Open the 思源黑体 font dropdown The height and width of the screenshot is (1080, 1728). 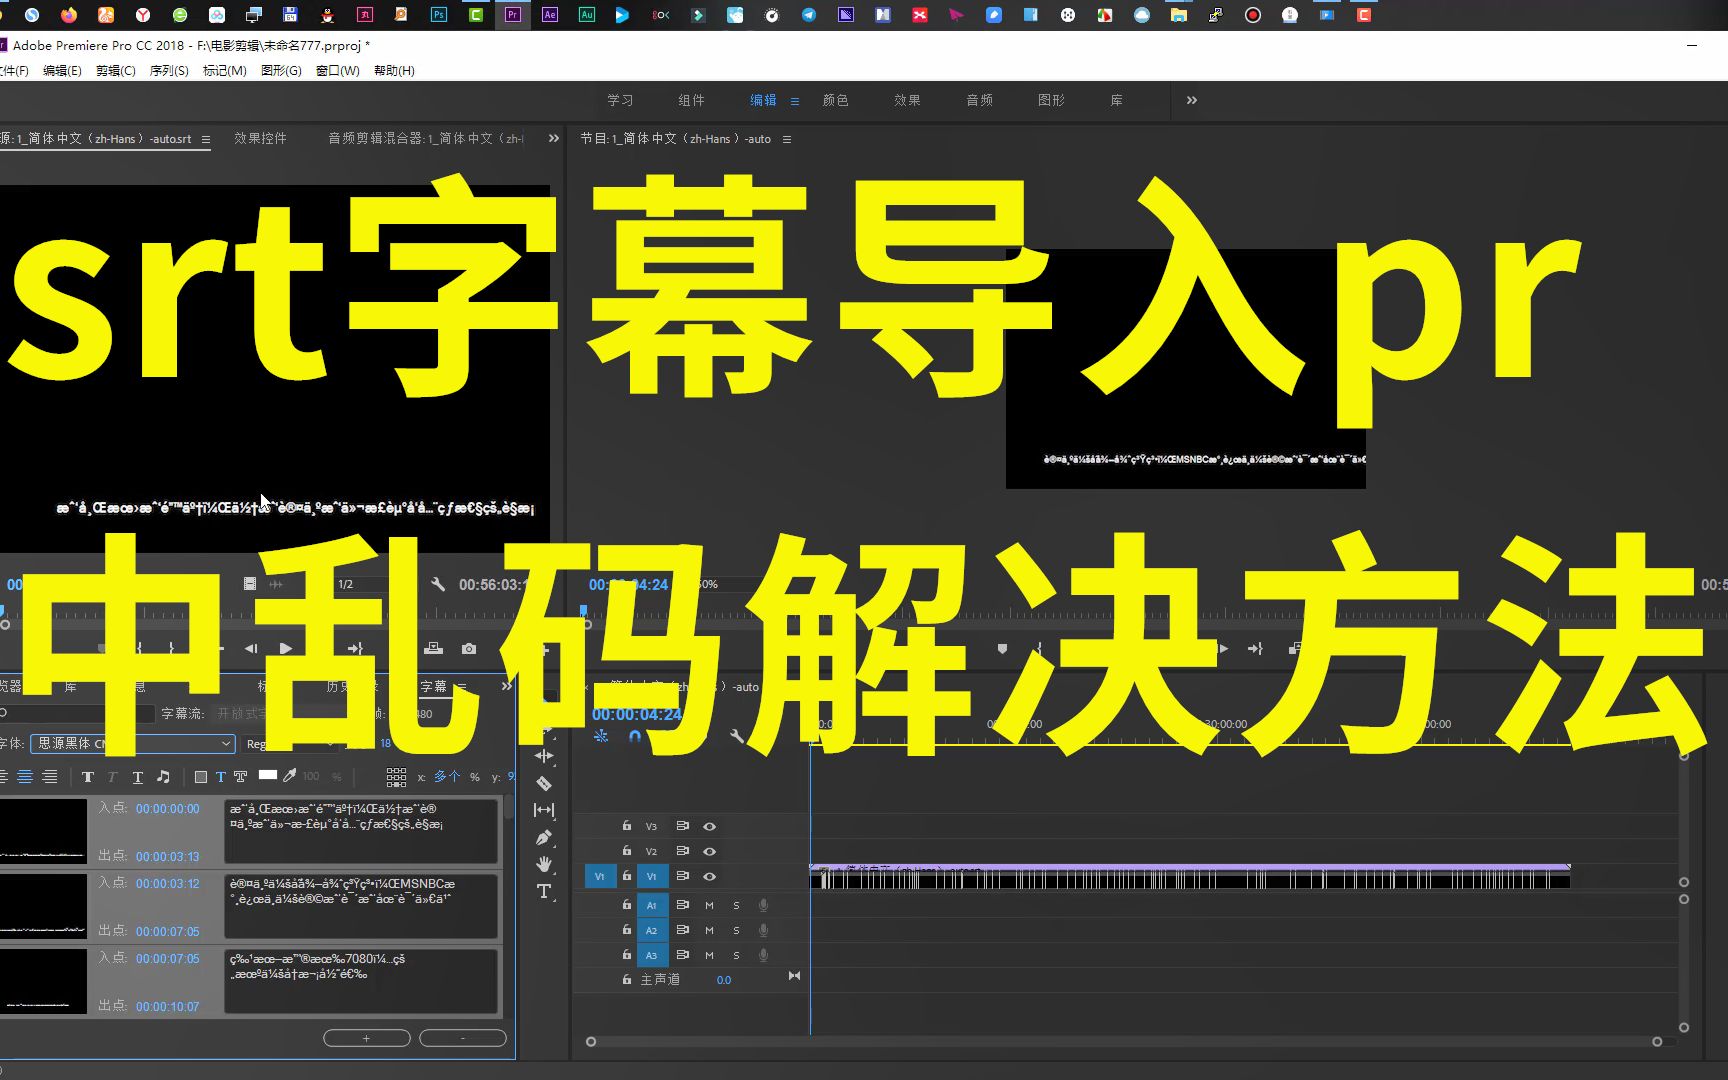click(x=226, y=744)
